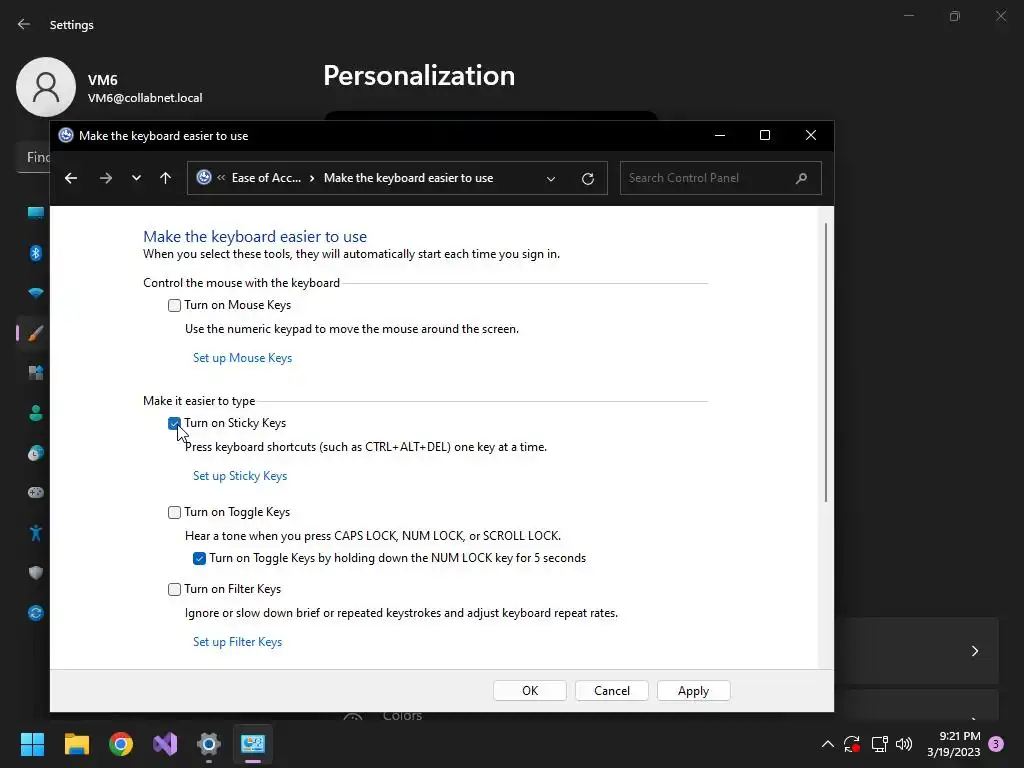Expand address bar history dropdown

click(551, 178)
